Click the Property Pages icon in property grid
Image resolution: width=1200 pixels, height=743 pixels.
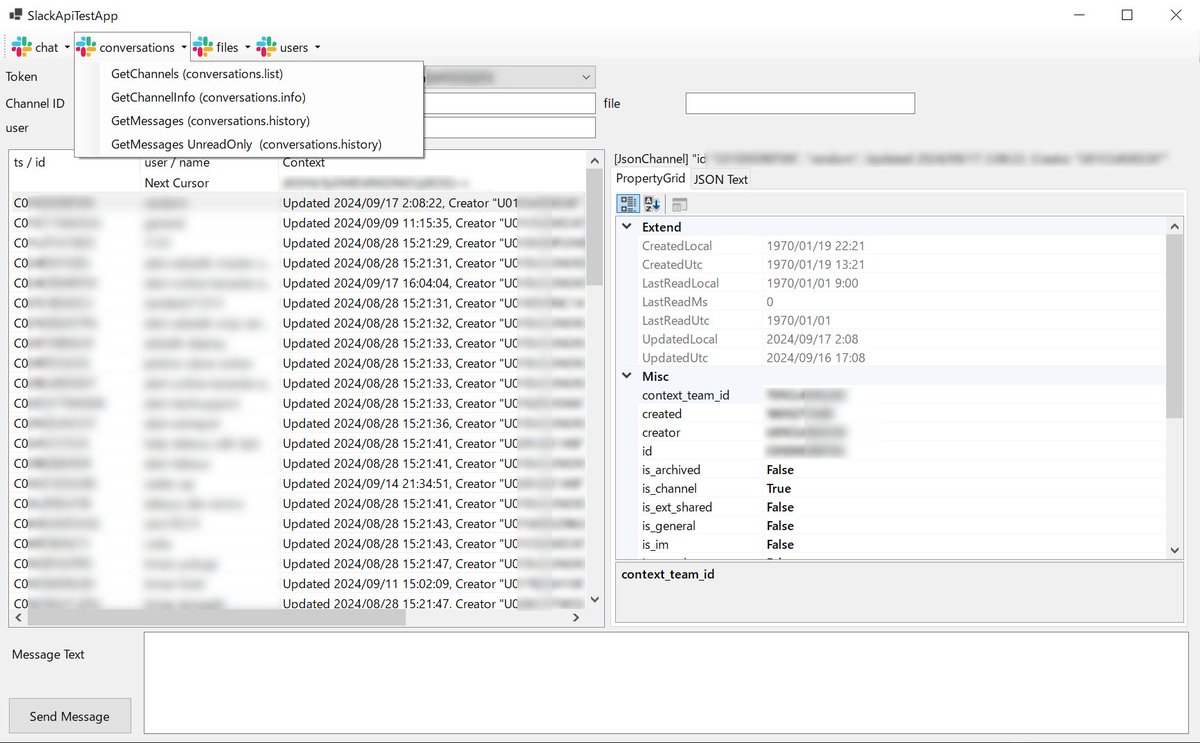click(680, 204)
